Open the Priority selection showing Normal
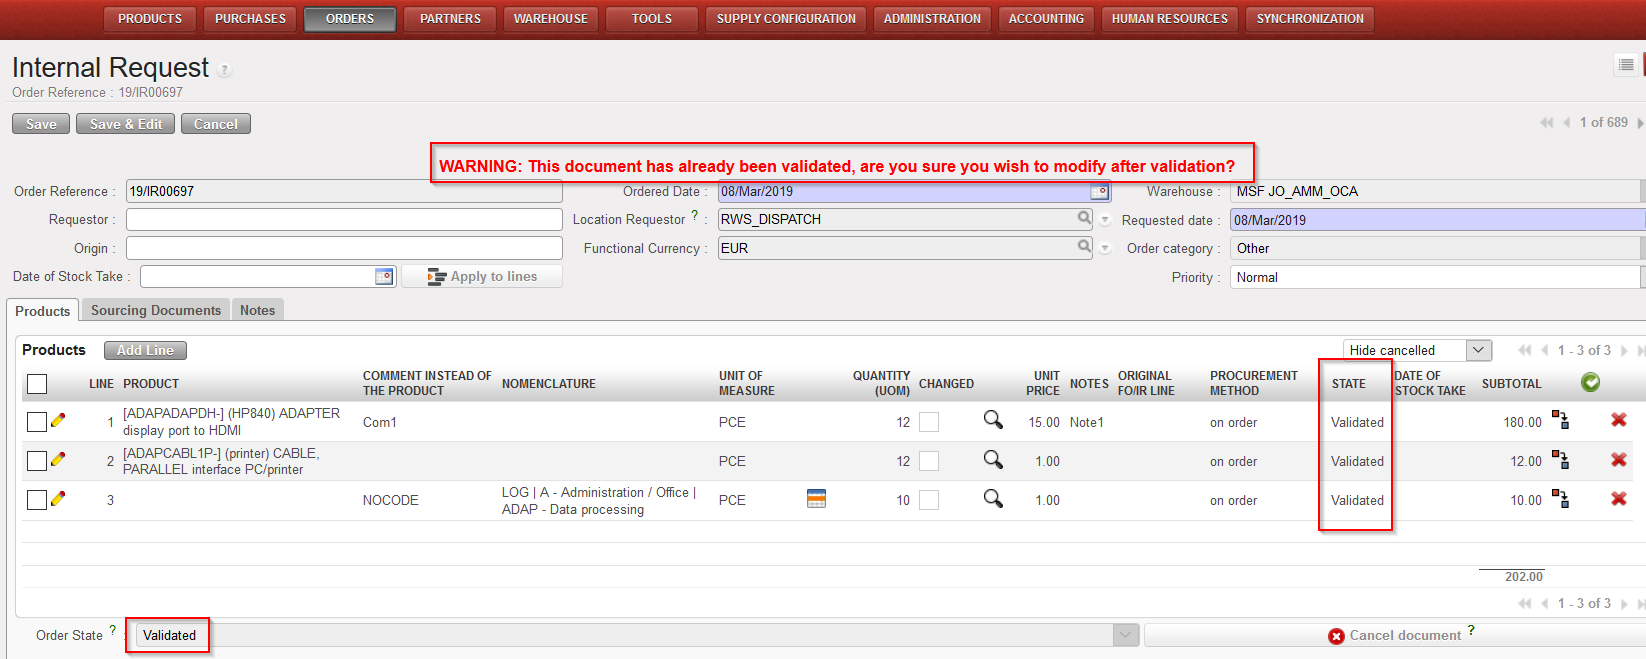This screenshot has width=1646, height=659. (1437, 277)
